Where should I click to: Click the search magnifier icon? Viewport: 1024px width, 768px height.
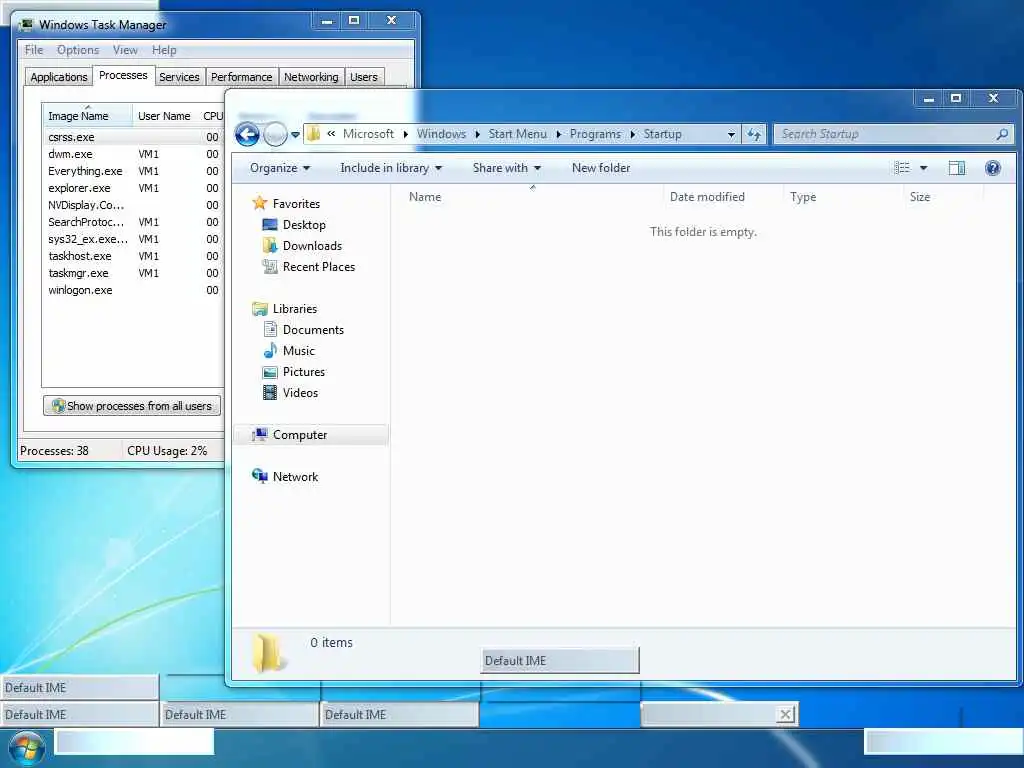point(1002,135)
